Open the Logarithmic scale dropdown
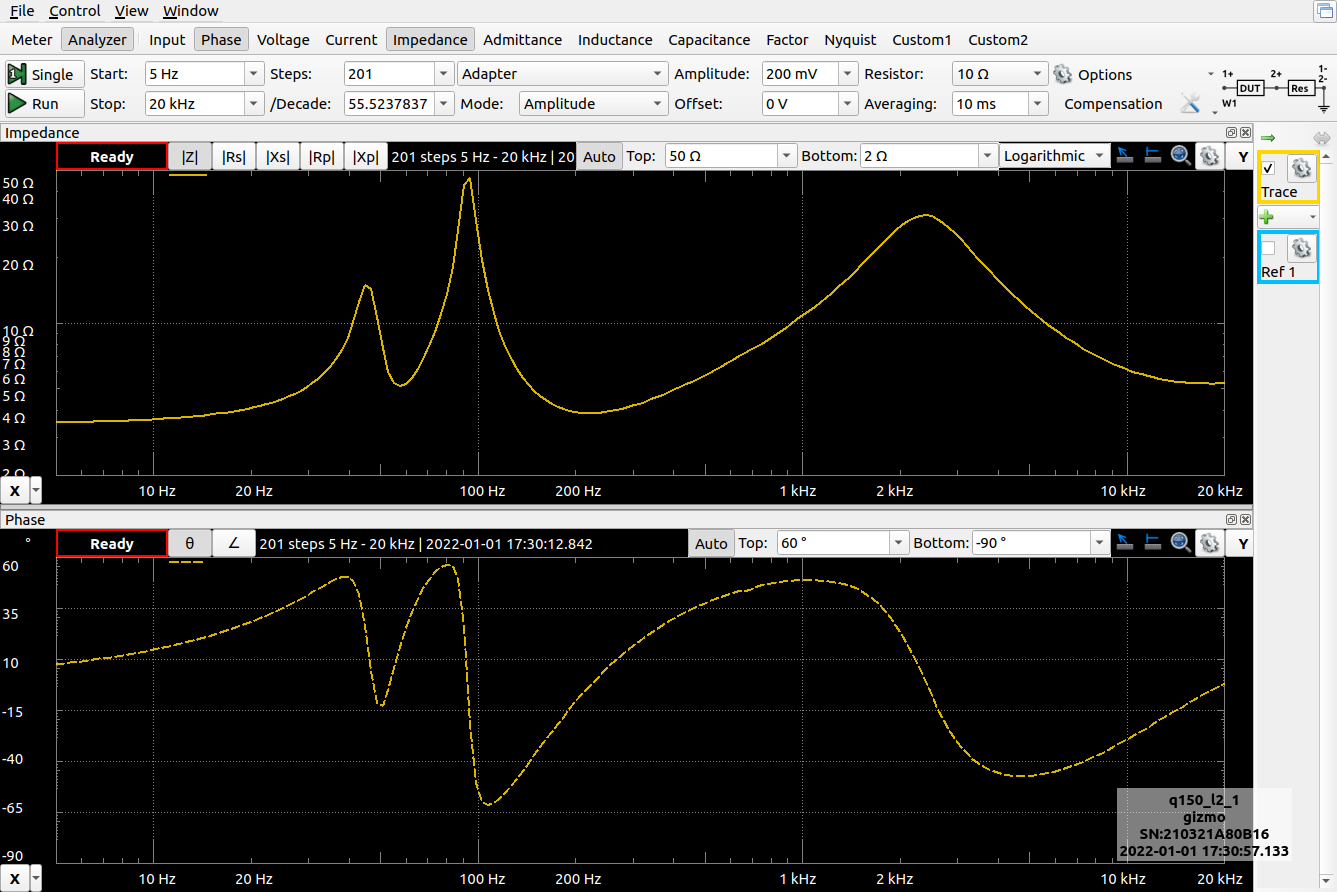 (1055, 156)
